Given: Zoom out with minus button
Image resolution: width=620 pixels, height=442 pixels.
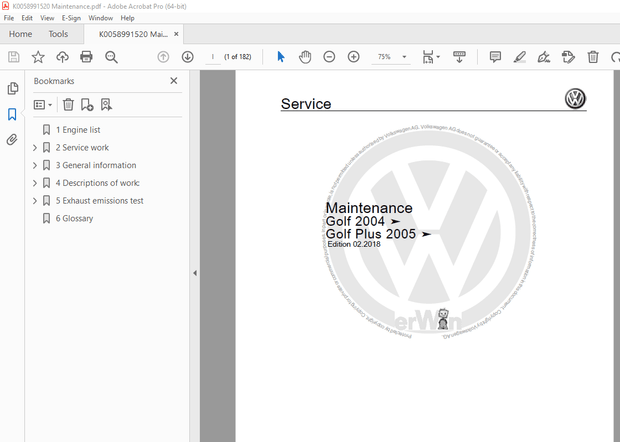Looking at the screenshot, I should coord(329,57).
